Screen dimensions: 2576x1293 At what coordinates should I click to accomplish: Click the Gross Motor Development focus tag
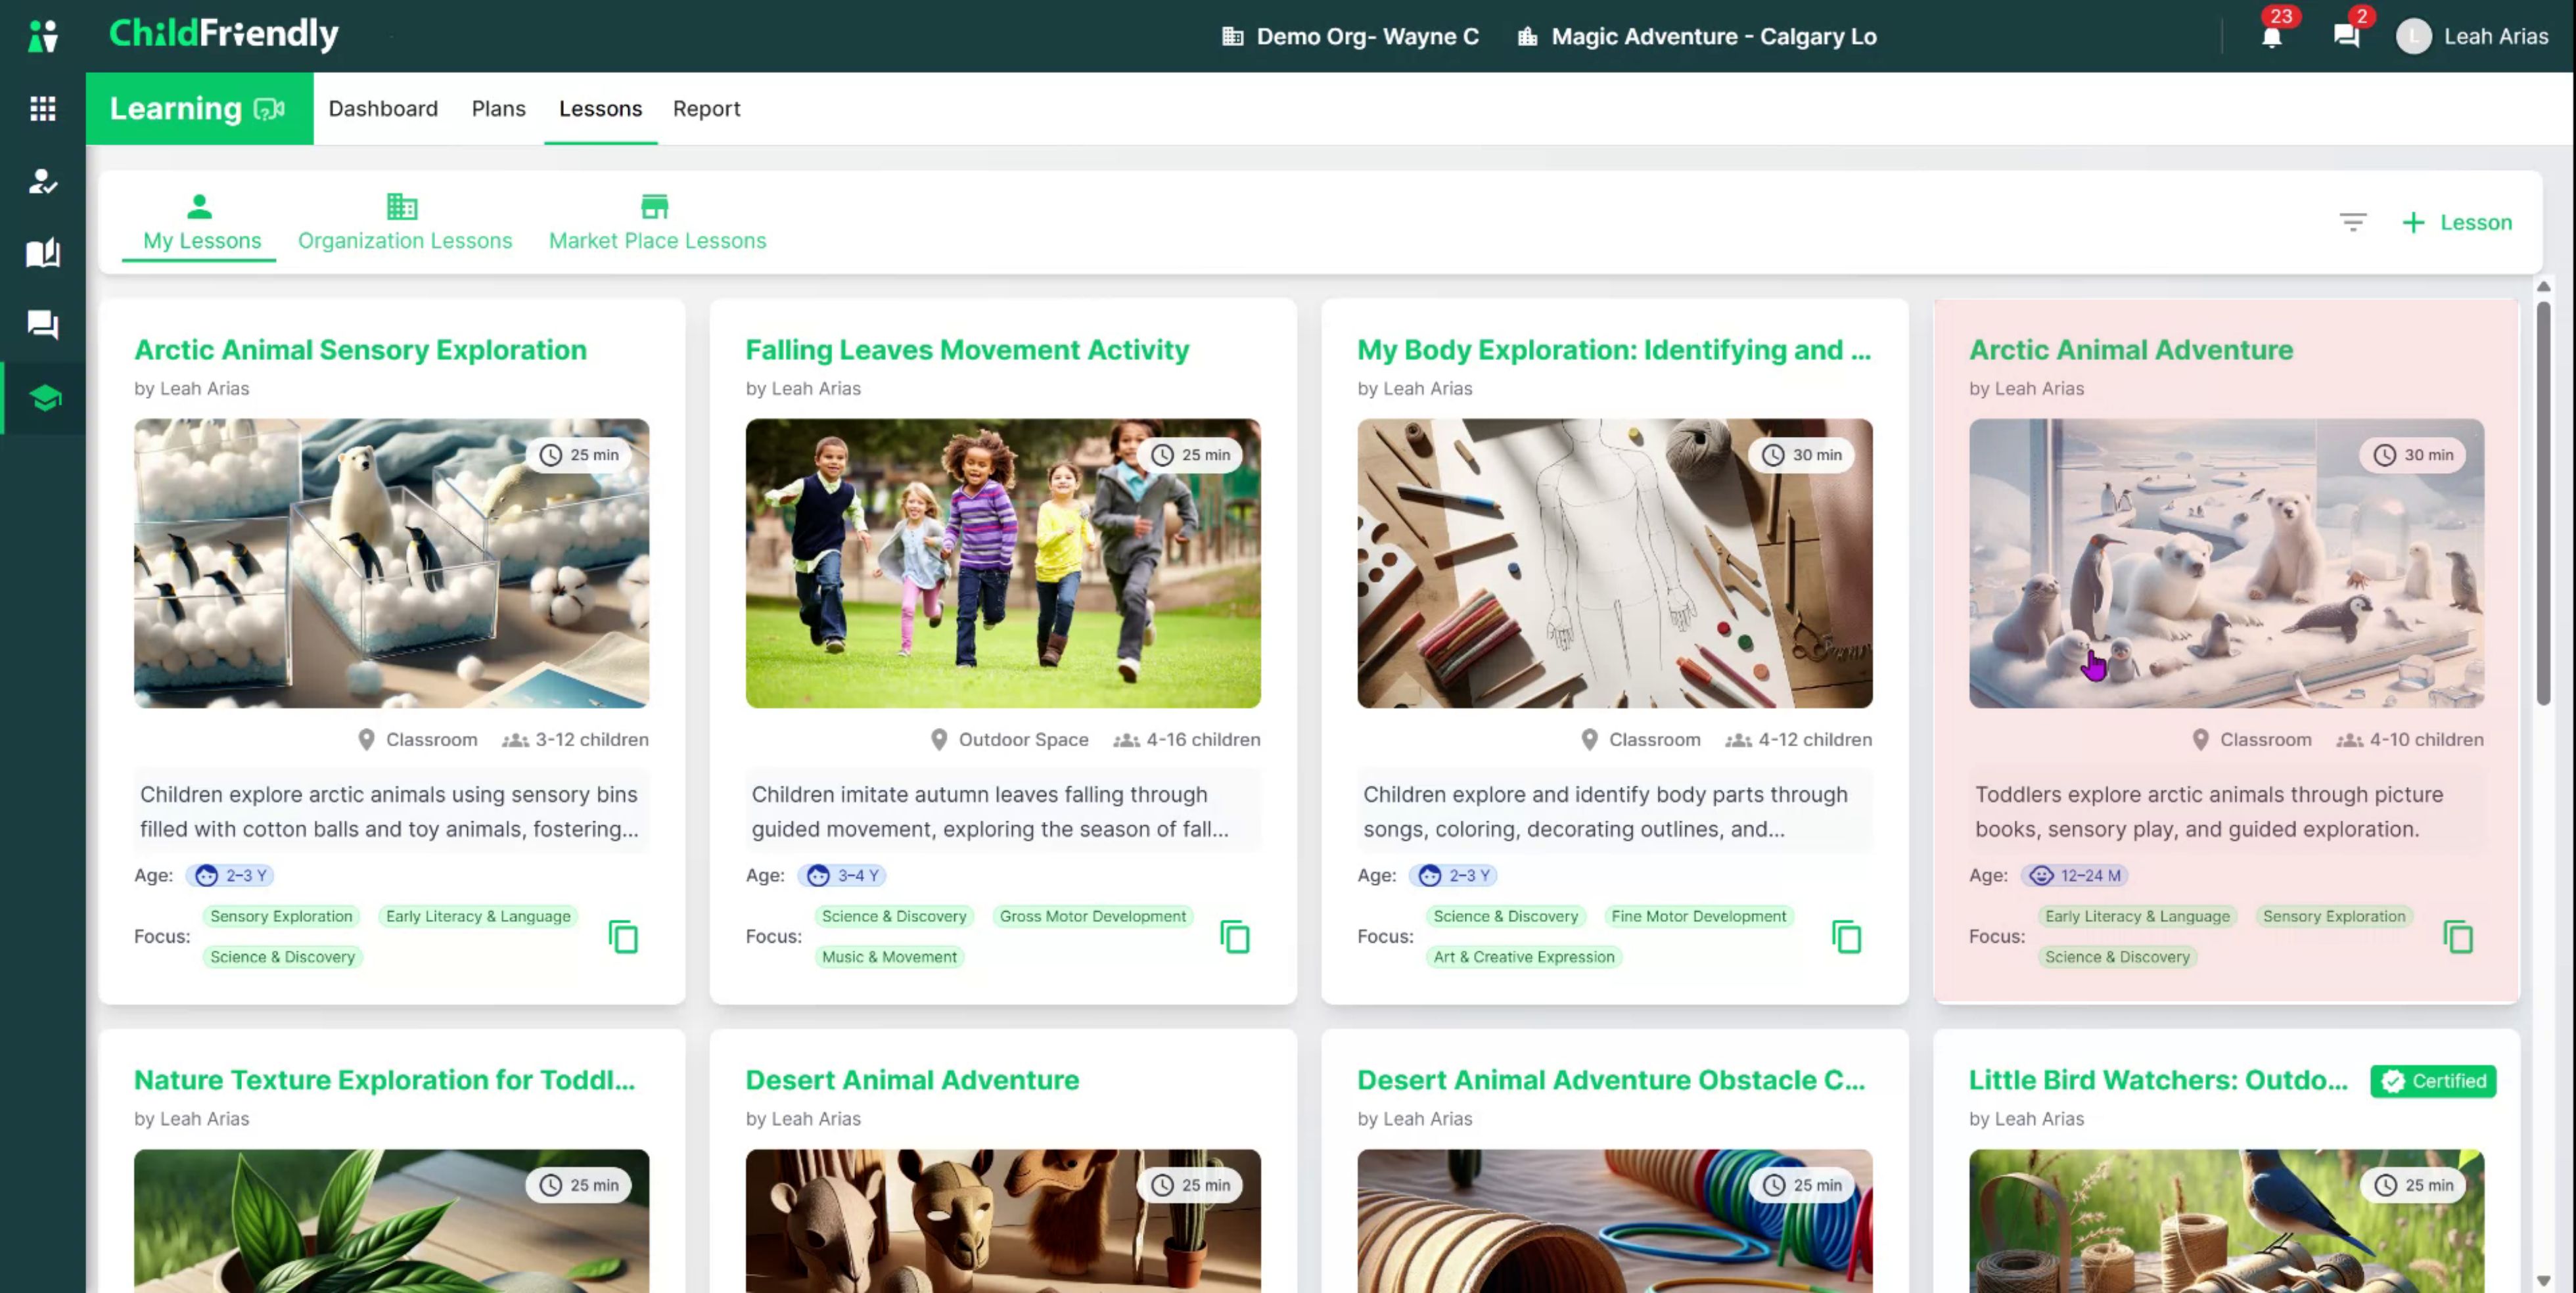pyautogui.click(x=1092, y=917)
